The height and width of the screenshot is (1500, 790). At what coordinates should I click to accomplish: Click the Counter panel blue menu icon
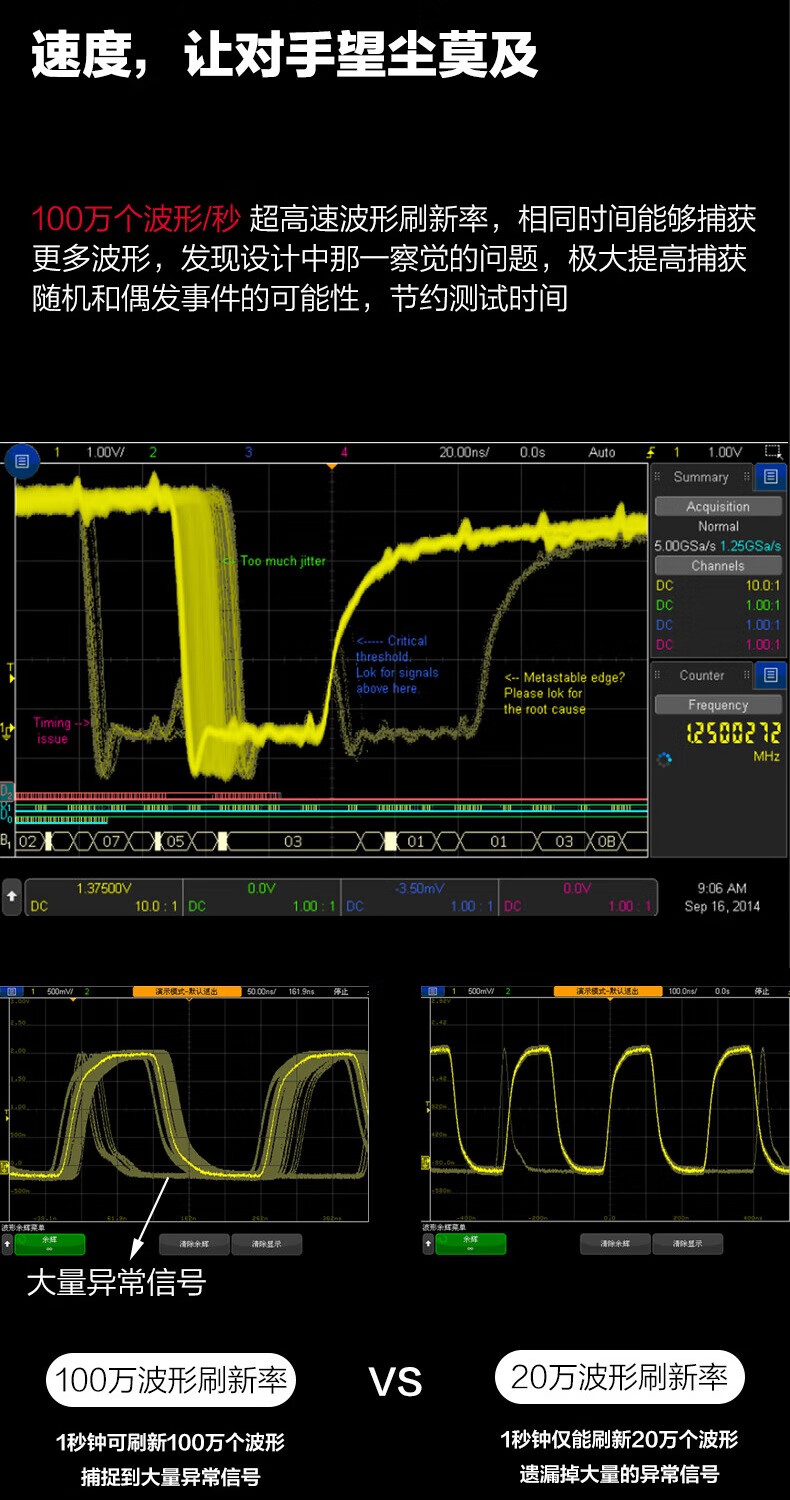click(770, 675)
